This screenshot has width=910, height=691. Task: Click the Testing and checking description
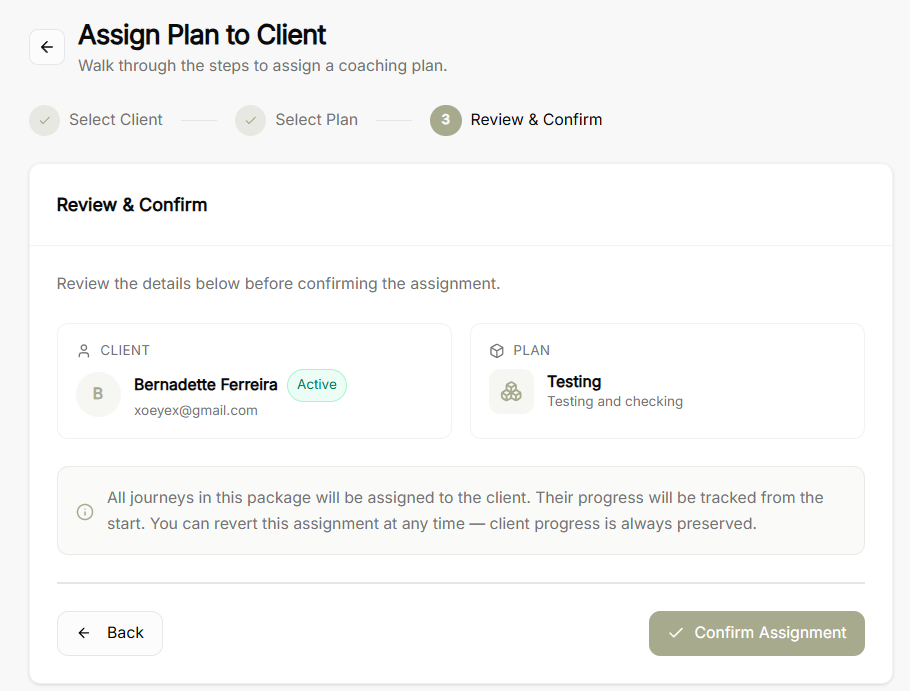tap(615, 401)
